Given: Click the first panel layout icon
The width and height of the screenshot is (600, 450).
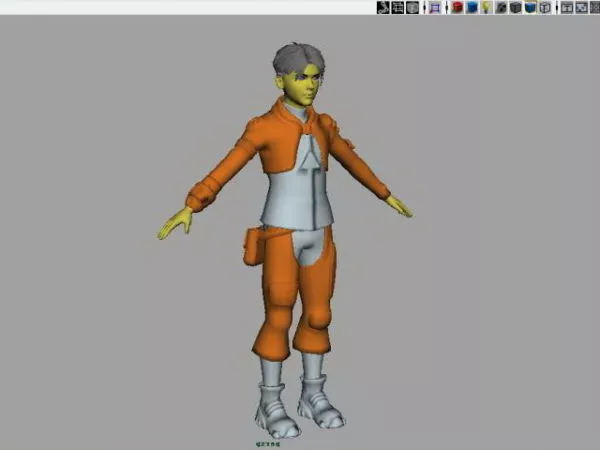Looking at the screenshot, I should (567, 7).
